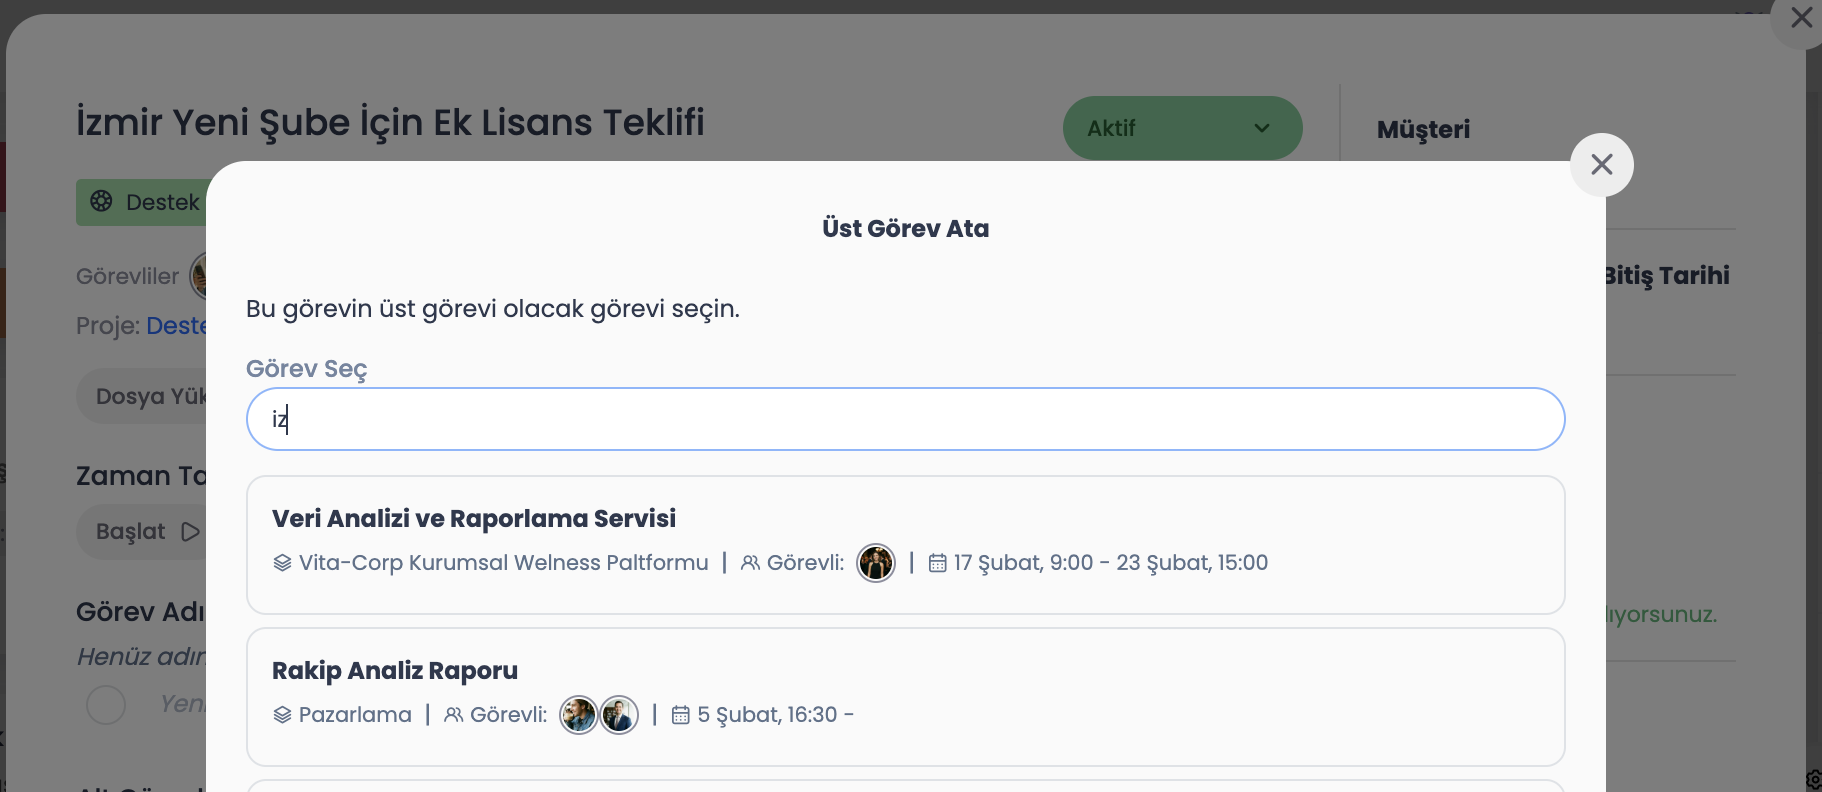
Task: Choose the Rakip Analiz Raporu task
Action: (395, 671)
